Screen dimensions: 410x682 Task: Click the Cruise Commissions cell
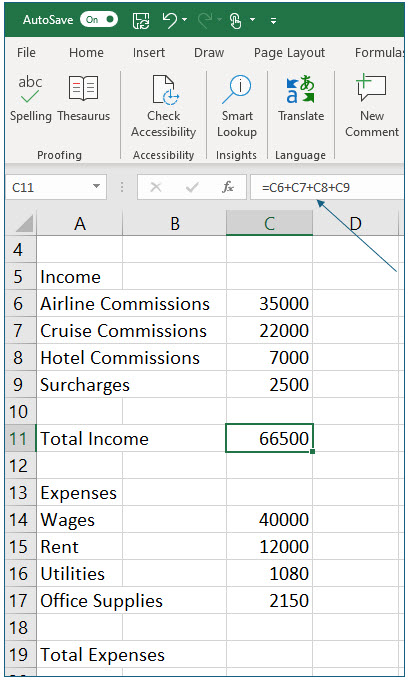coord(80,331)
